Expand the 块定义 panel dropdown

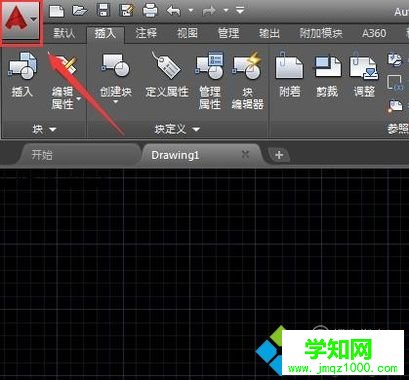196,129
